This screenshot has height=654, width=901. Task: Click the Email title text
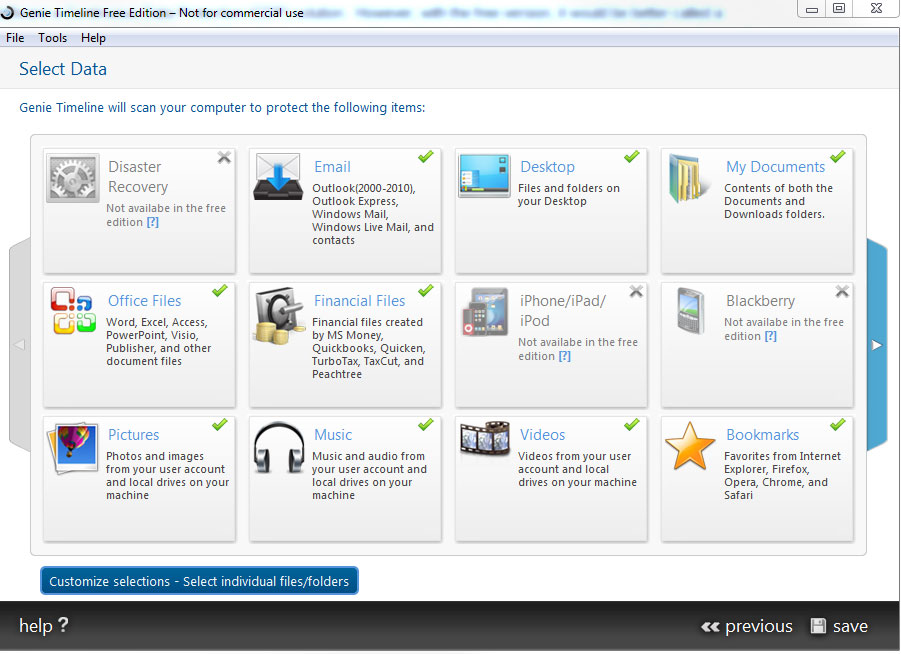click(332, 167)
